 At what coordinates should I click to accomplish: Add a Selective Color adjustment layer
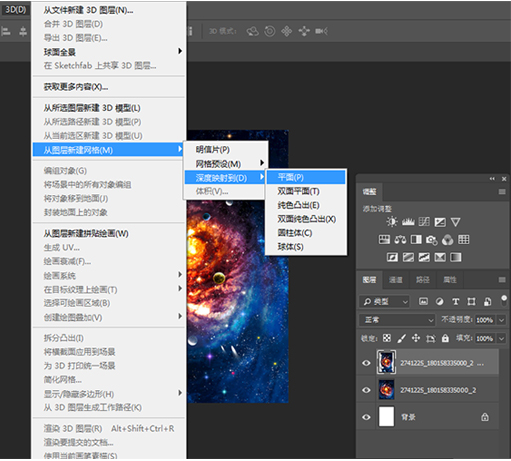pyautogui.click(x=440, y=257)
